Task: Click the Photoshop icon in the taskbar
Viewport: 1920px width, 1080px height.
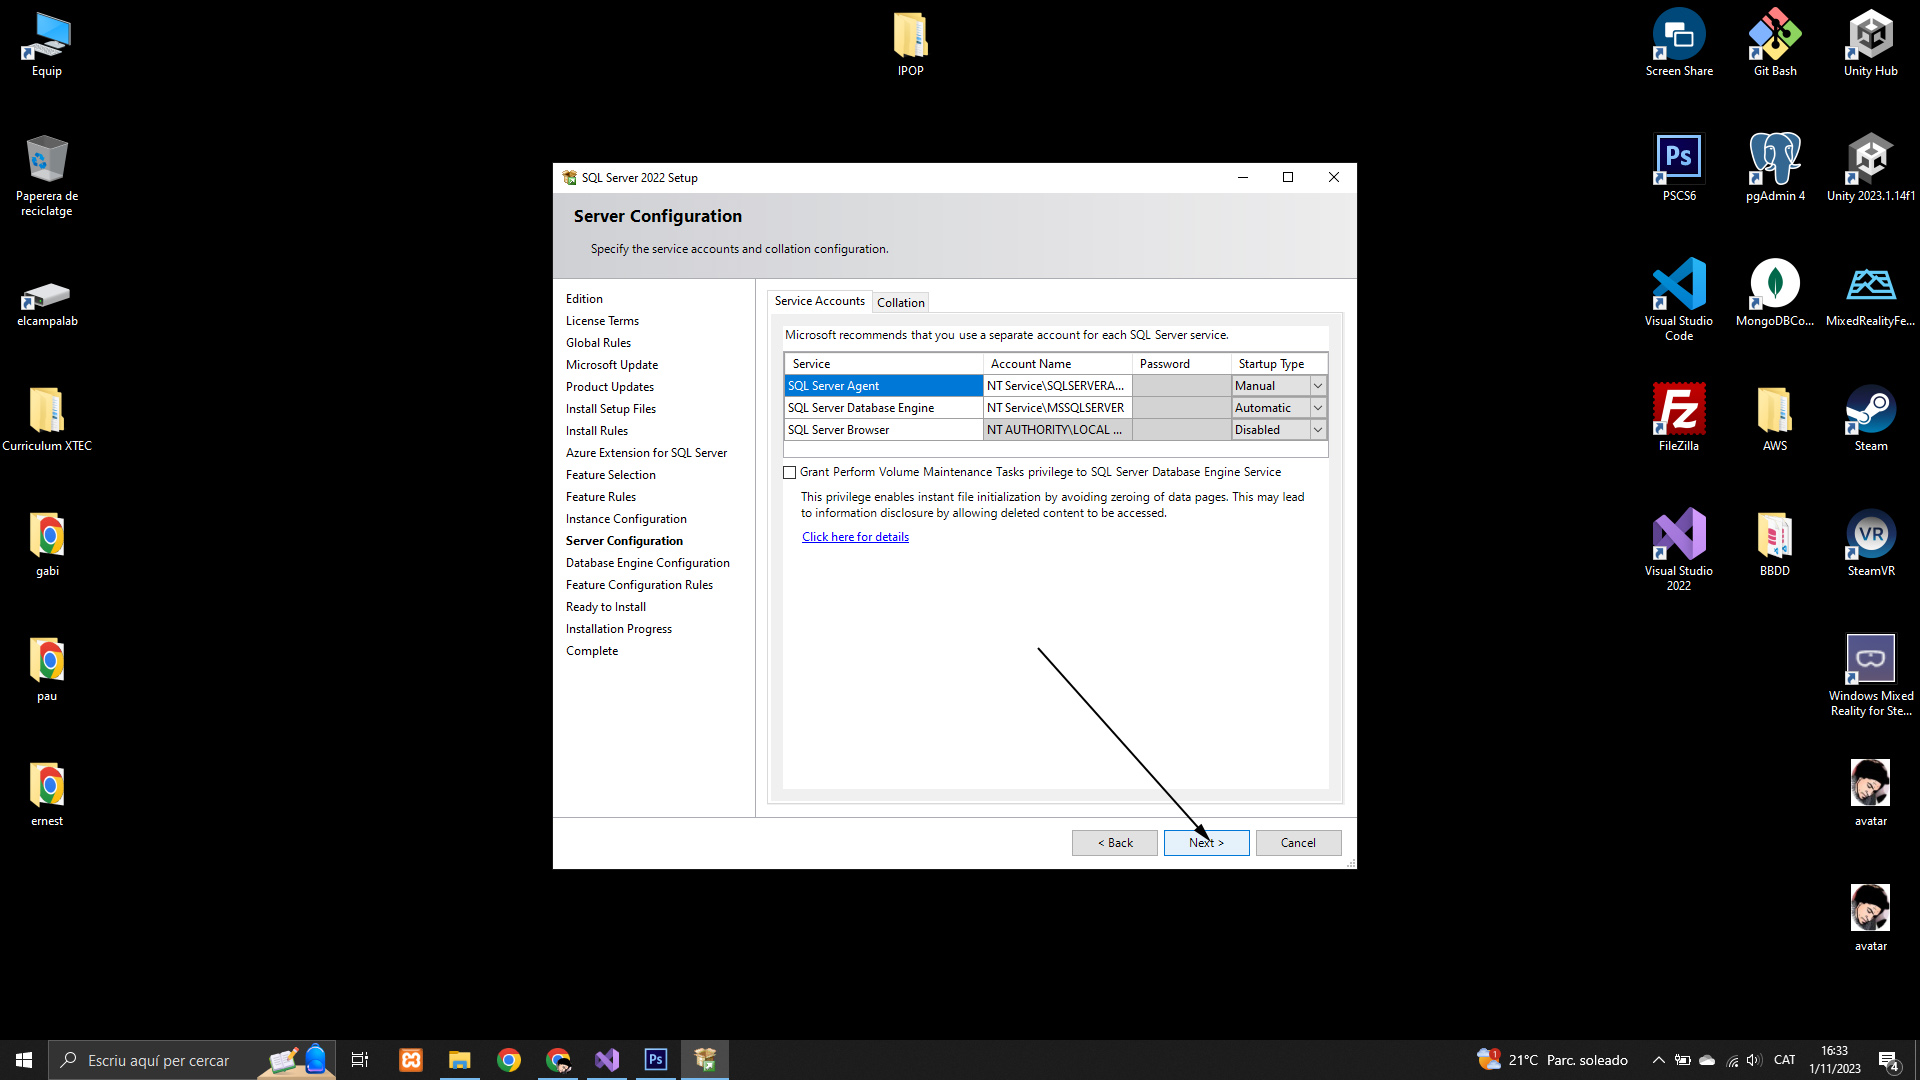Action: 656,1060
